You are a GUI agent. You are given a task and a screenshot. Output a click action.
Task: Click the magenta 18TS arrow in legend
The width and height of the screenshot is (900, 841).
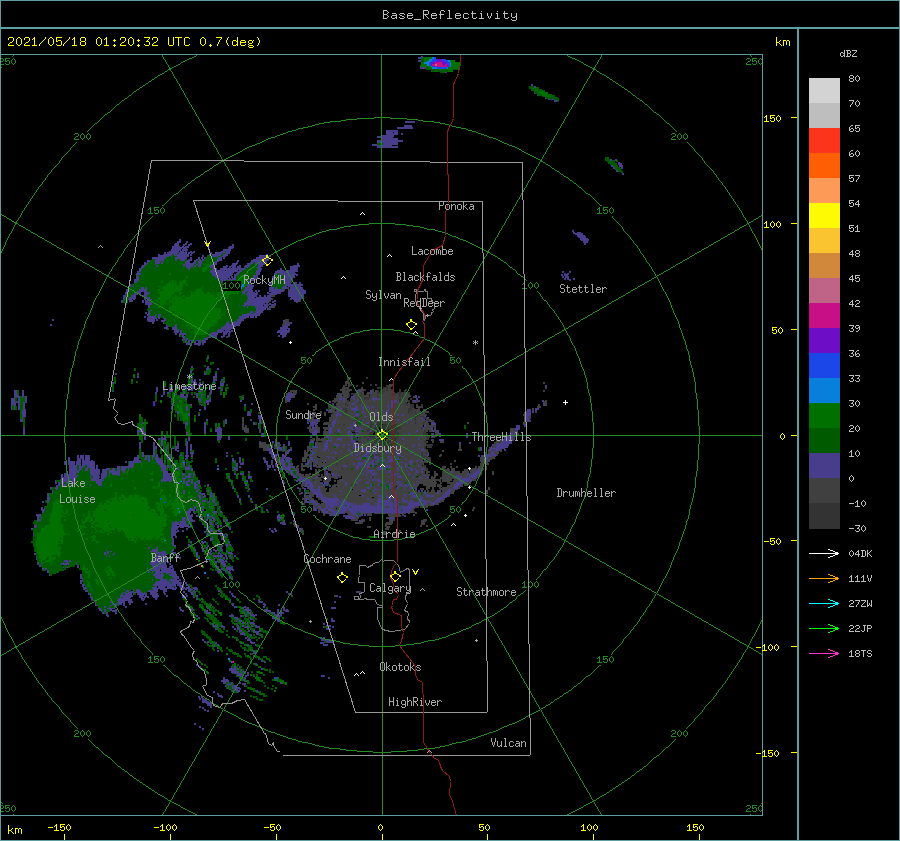click(x=824, y=653)
